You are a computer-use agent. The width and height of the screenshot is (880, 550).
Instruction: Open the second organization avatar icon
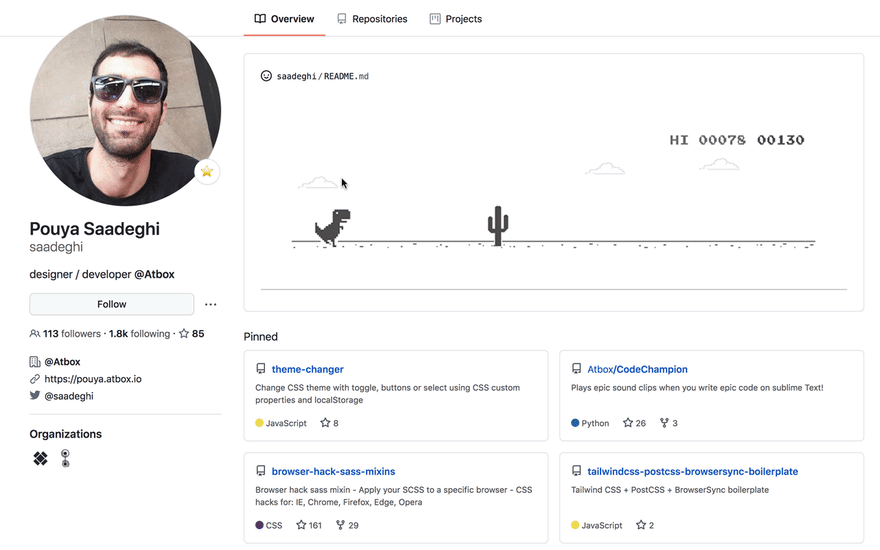[x=66, y=459]
